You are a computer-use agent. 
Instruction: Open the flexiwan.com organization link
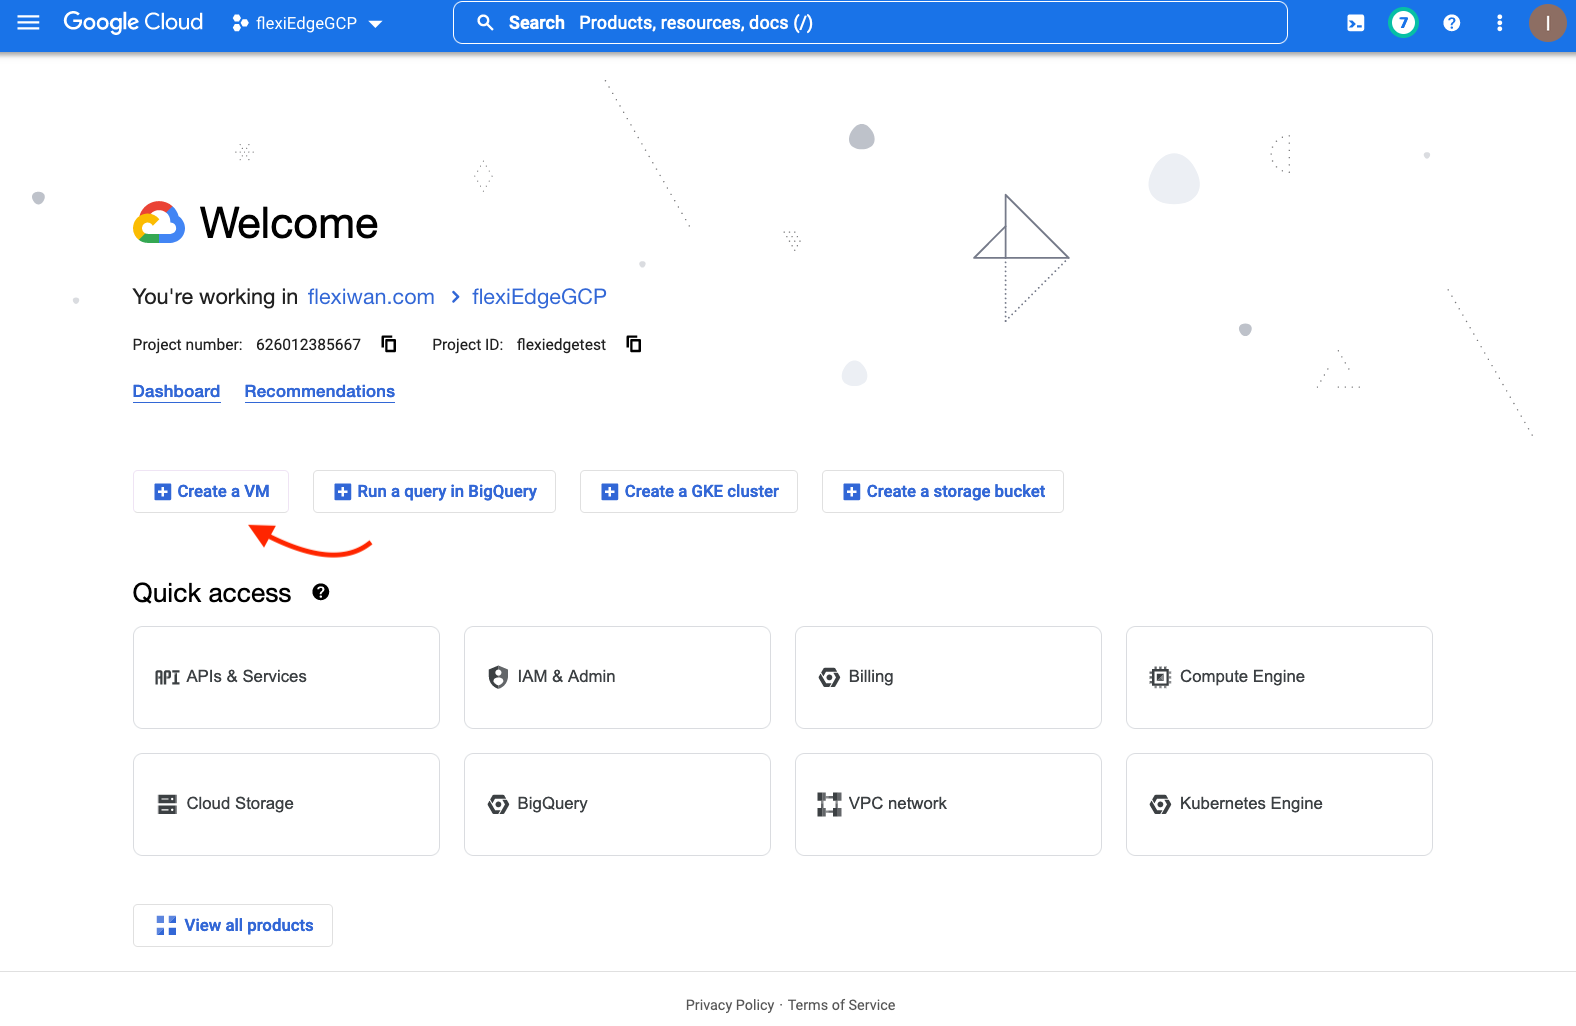371,297
